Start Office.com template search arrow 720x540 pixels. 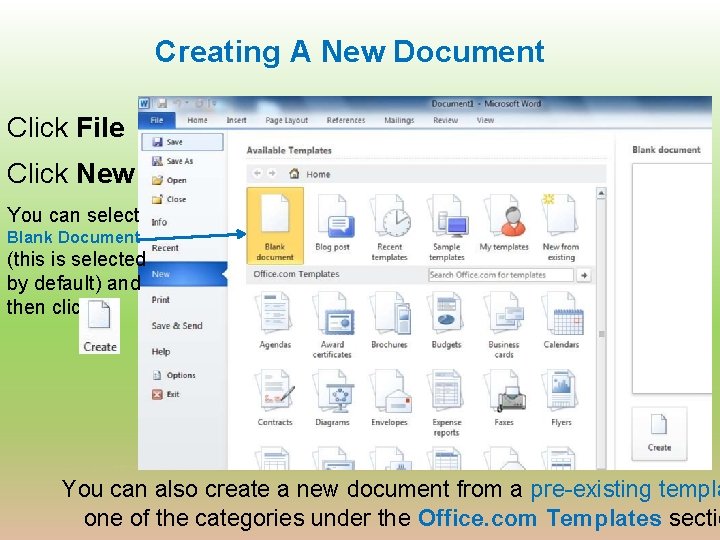(x=584, y=275)
